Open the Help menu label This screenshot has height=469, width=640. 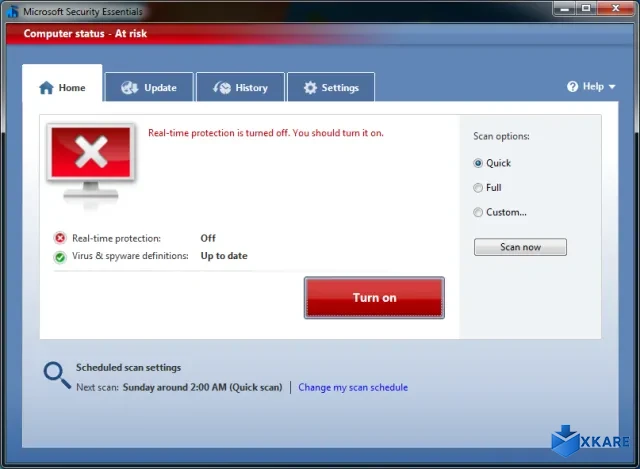[x=593, y=87]
